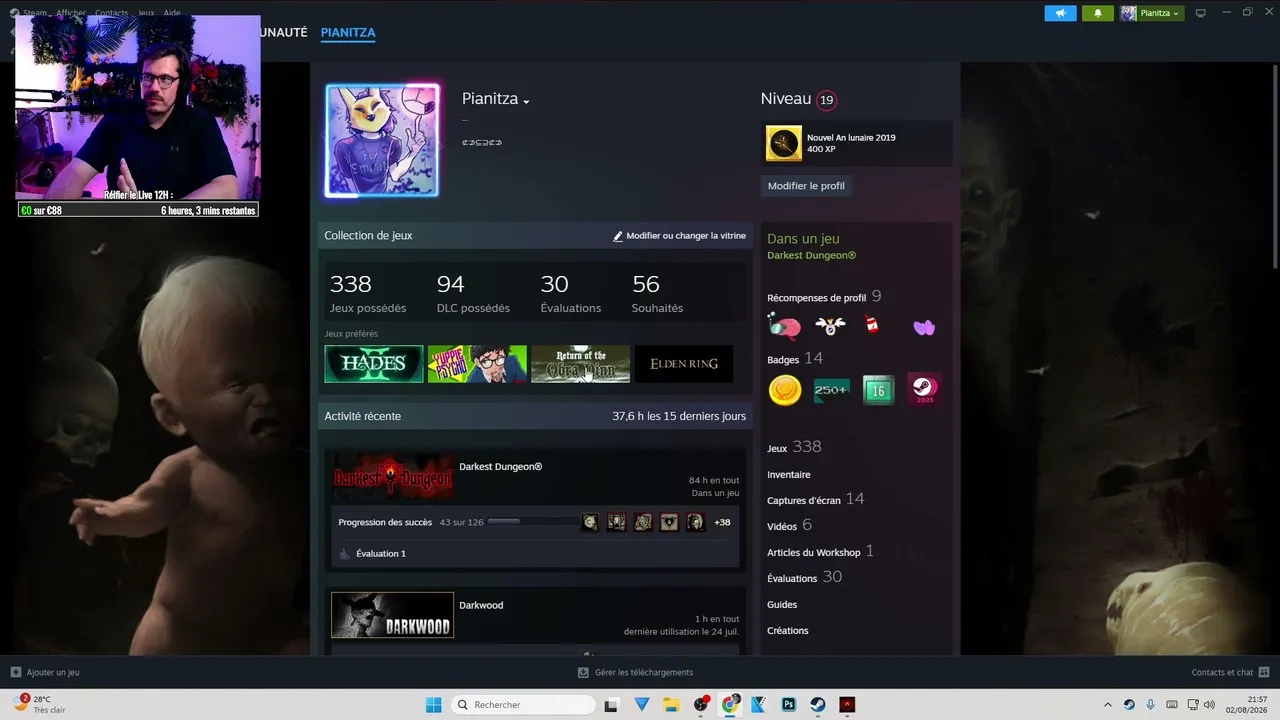This screenshot has height=720, width=1280.
Task: Open the 338 Jeux possédés stat
Action: [368, 293]
